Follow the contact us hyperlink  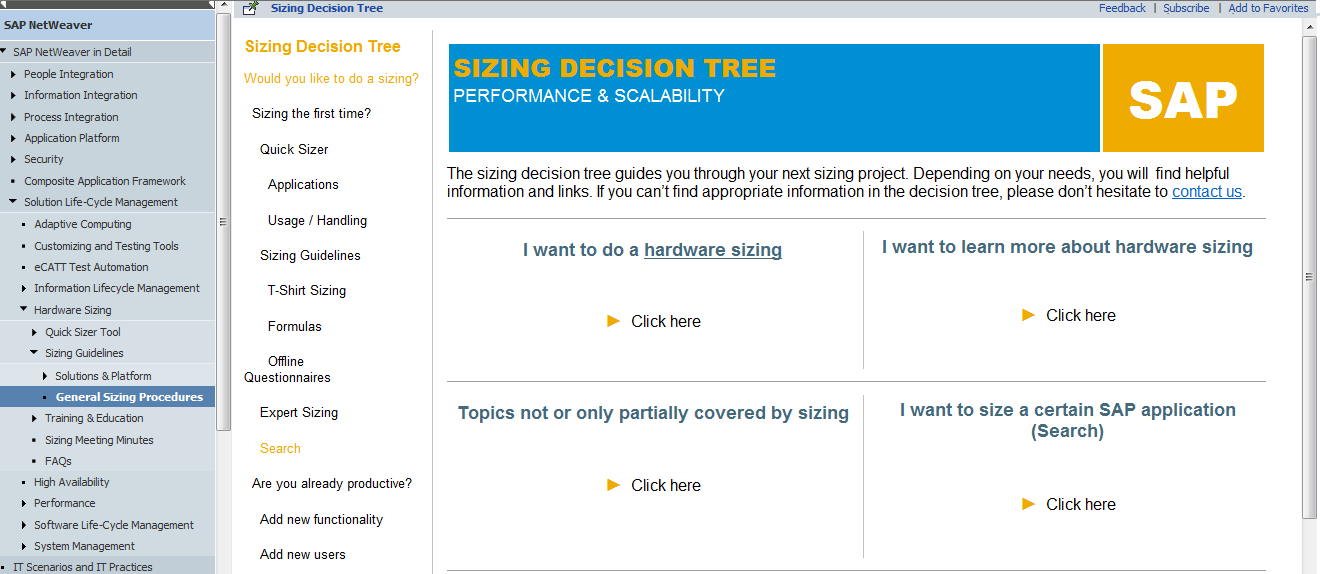[x=1207, y=192]
